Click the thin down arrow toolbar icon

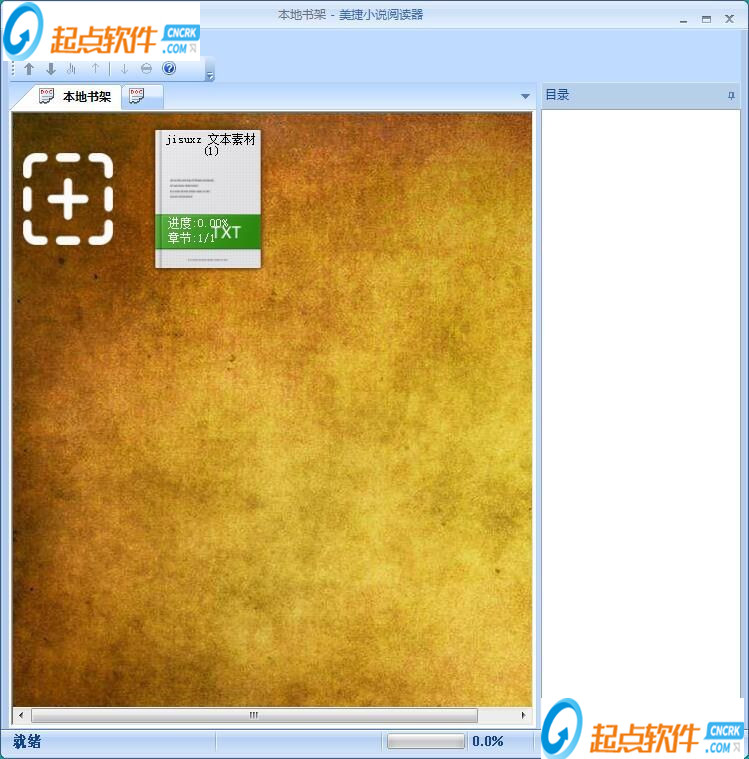[x=124, y=69]
